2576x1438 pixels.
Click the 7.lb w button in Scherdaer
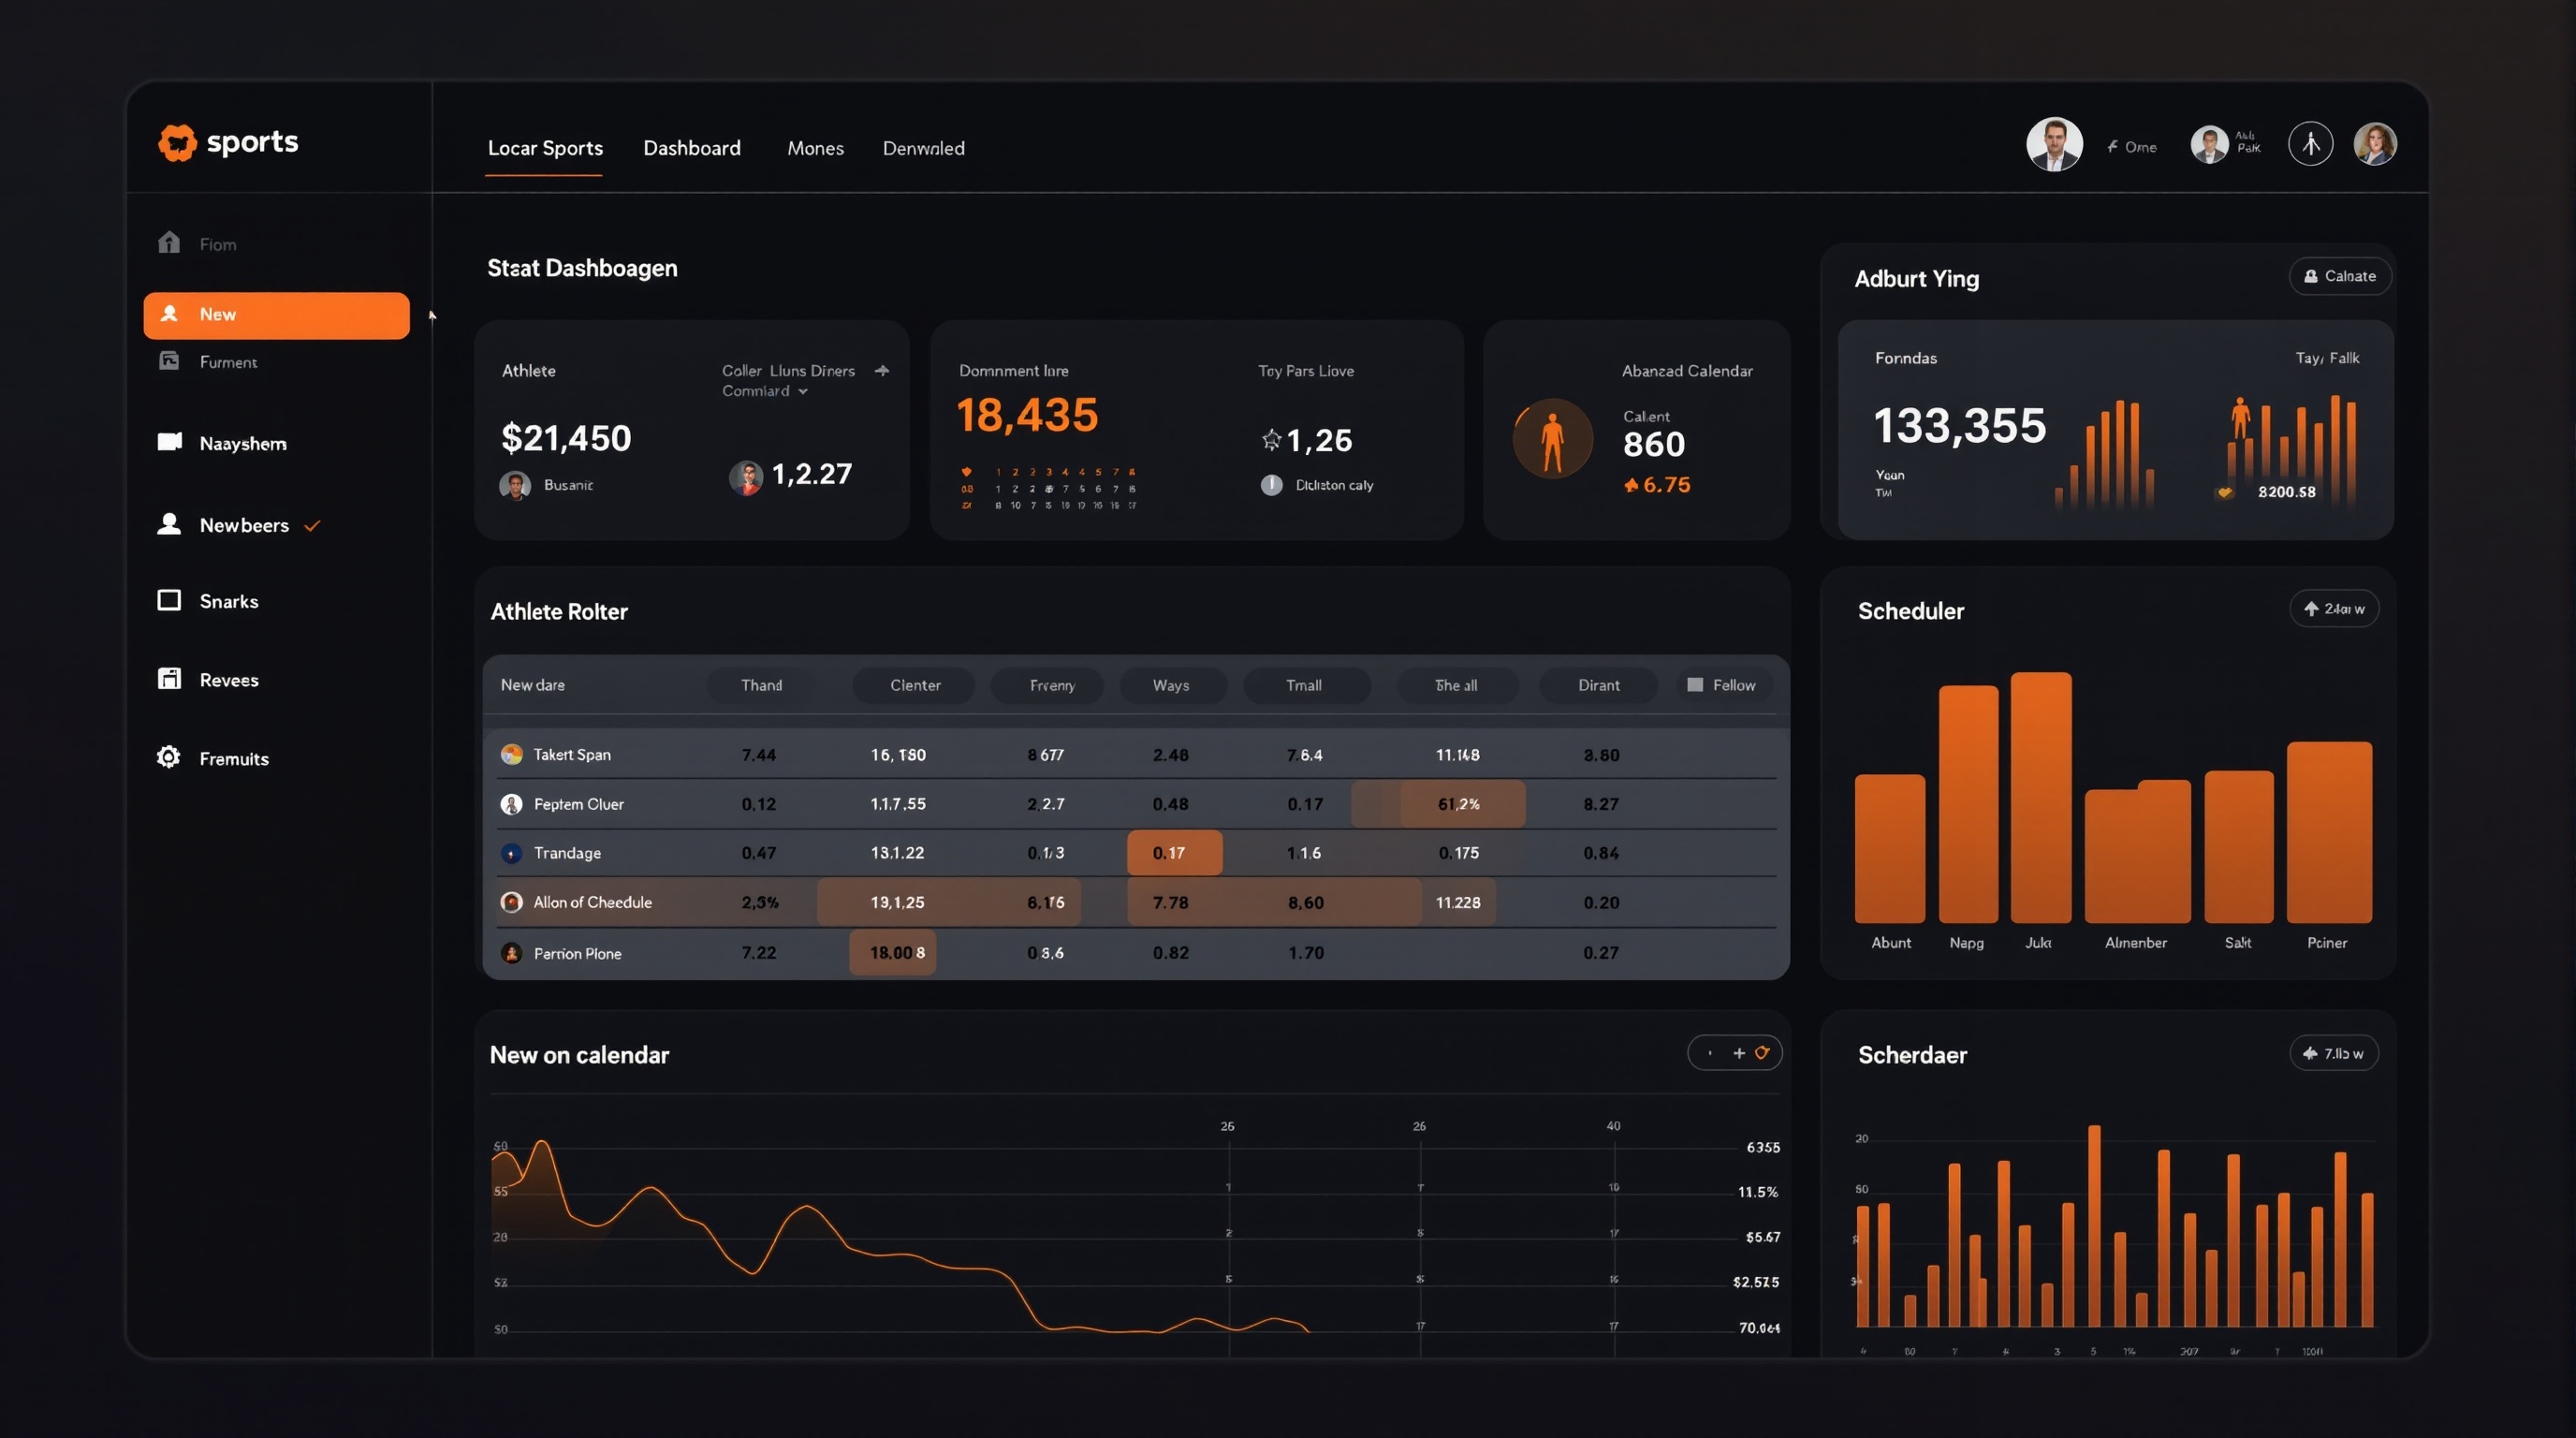2334,1053
